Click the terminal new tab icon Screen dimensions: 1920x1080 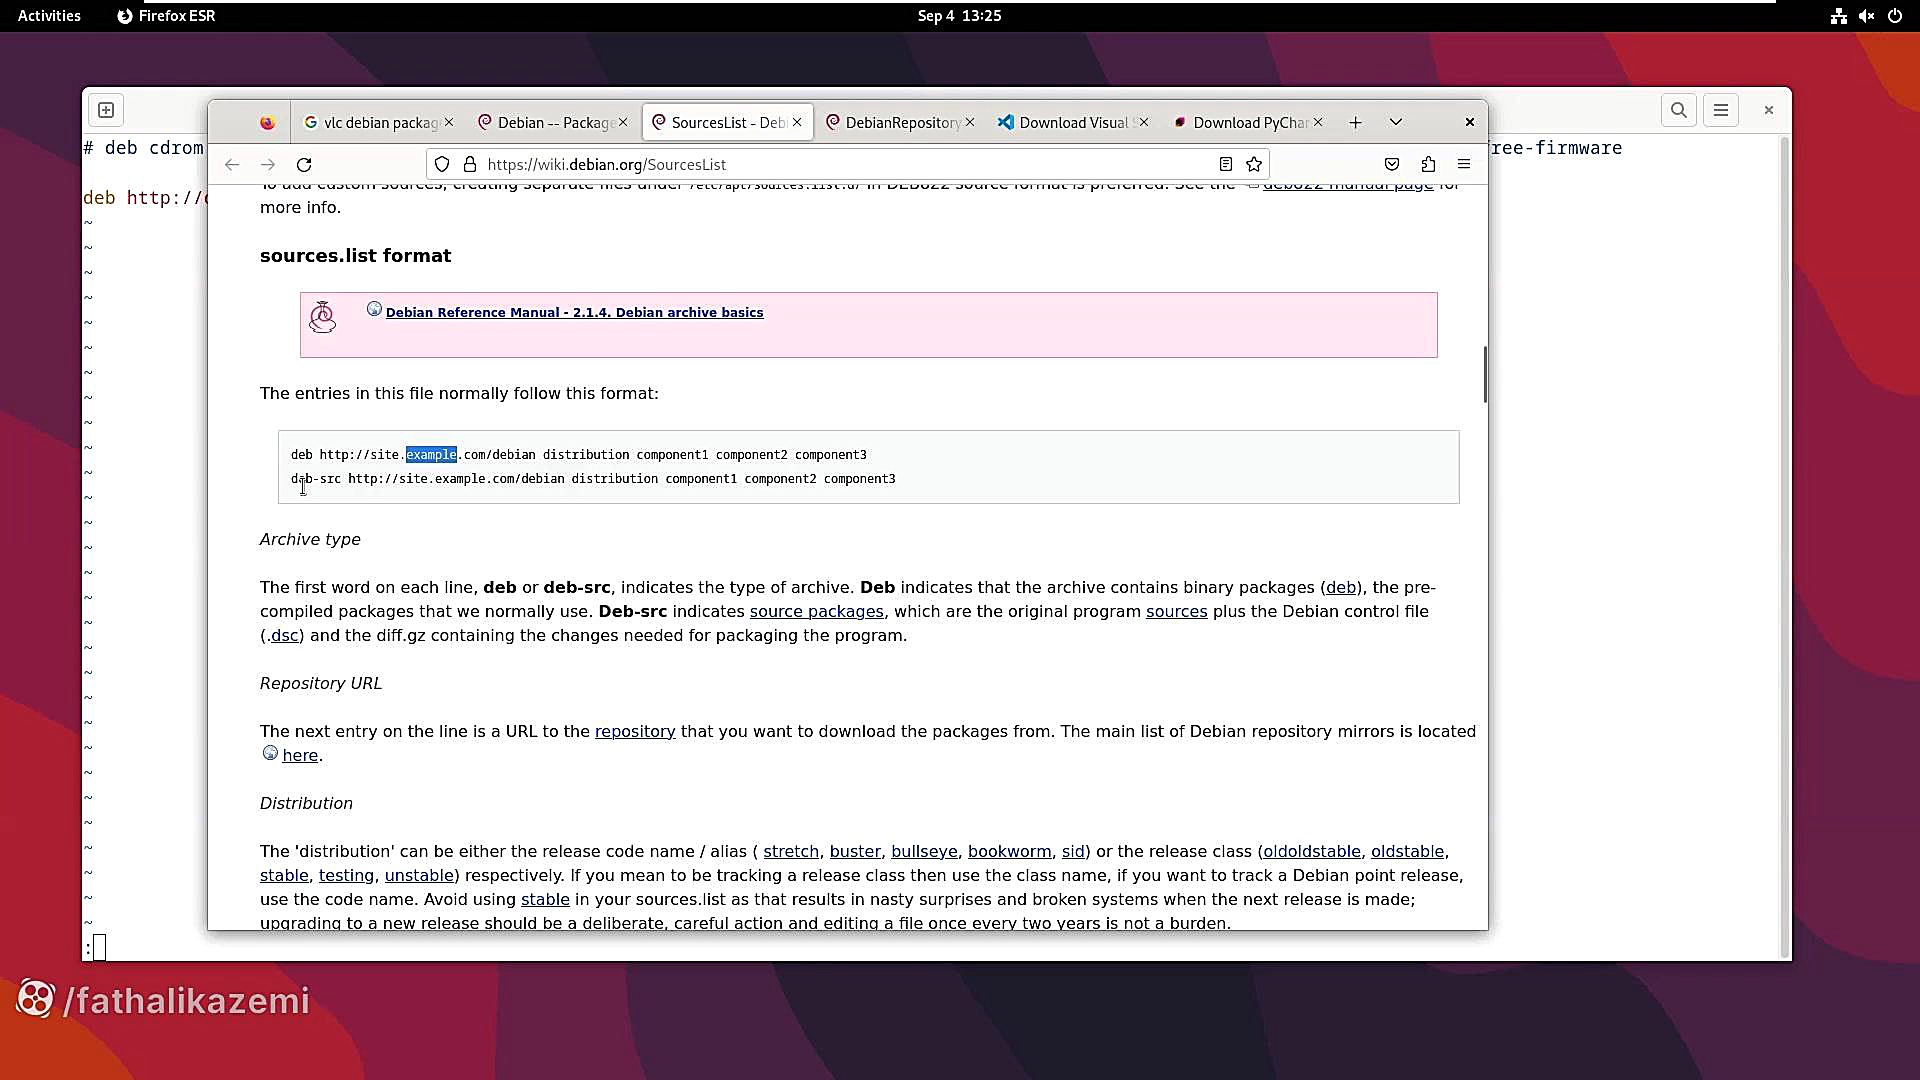[x=106, y=110]
